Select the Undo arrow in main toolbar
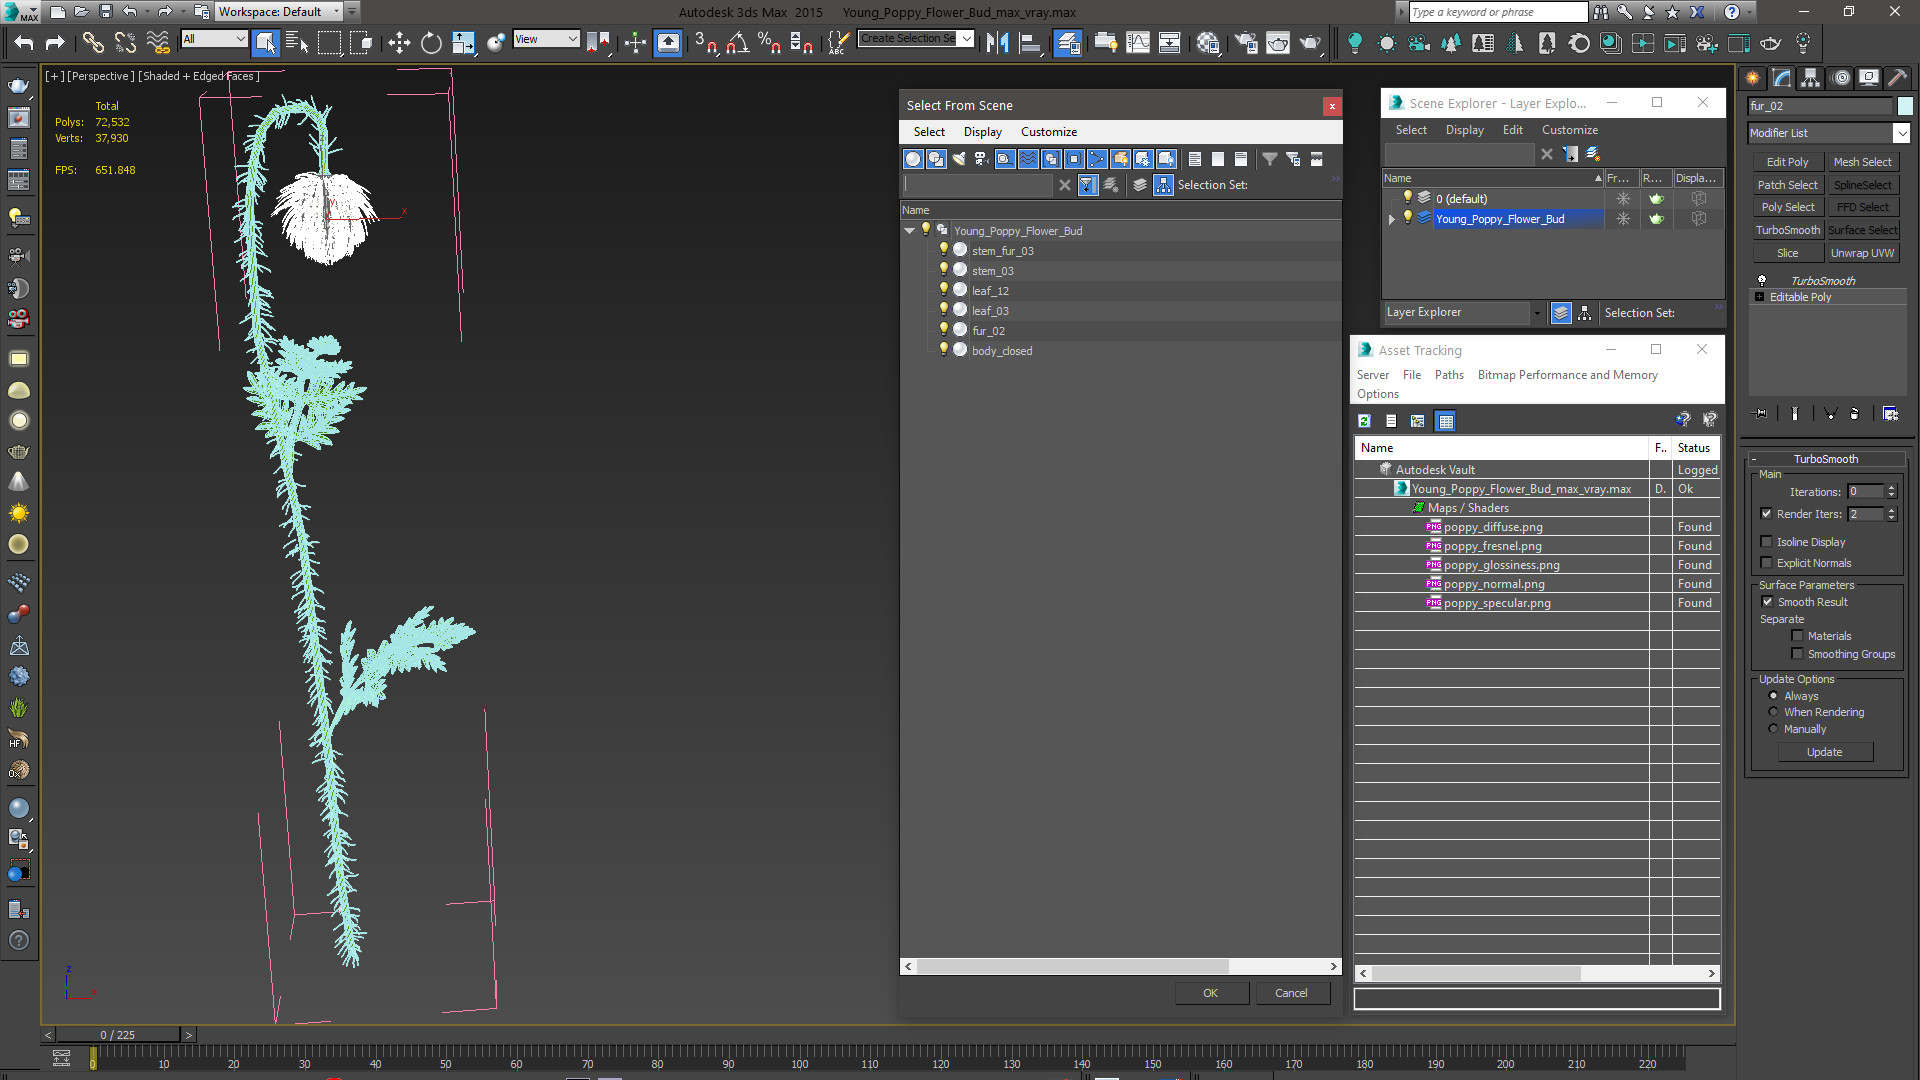Screen dimensions: 1920x1080 (x=23, y=42)
